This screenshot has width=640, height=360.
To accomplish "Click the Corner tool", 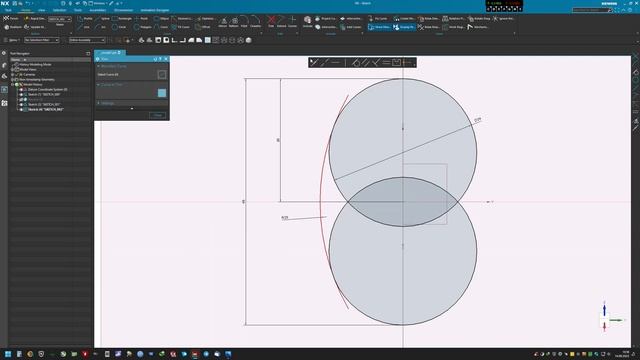I will pyautogui.click(x=292, y=22).
